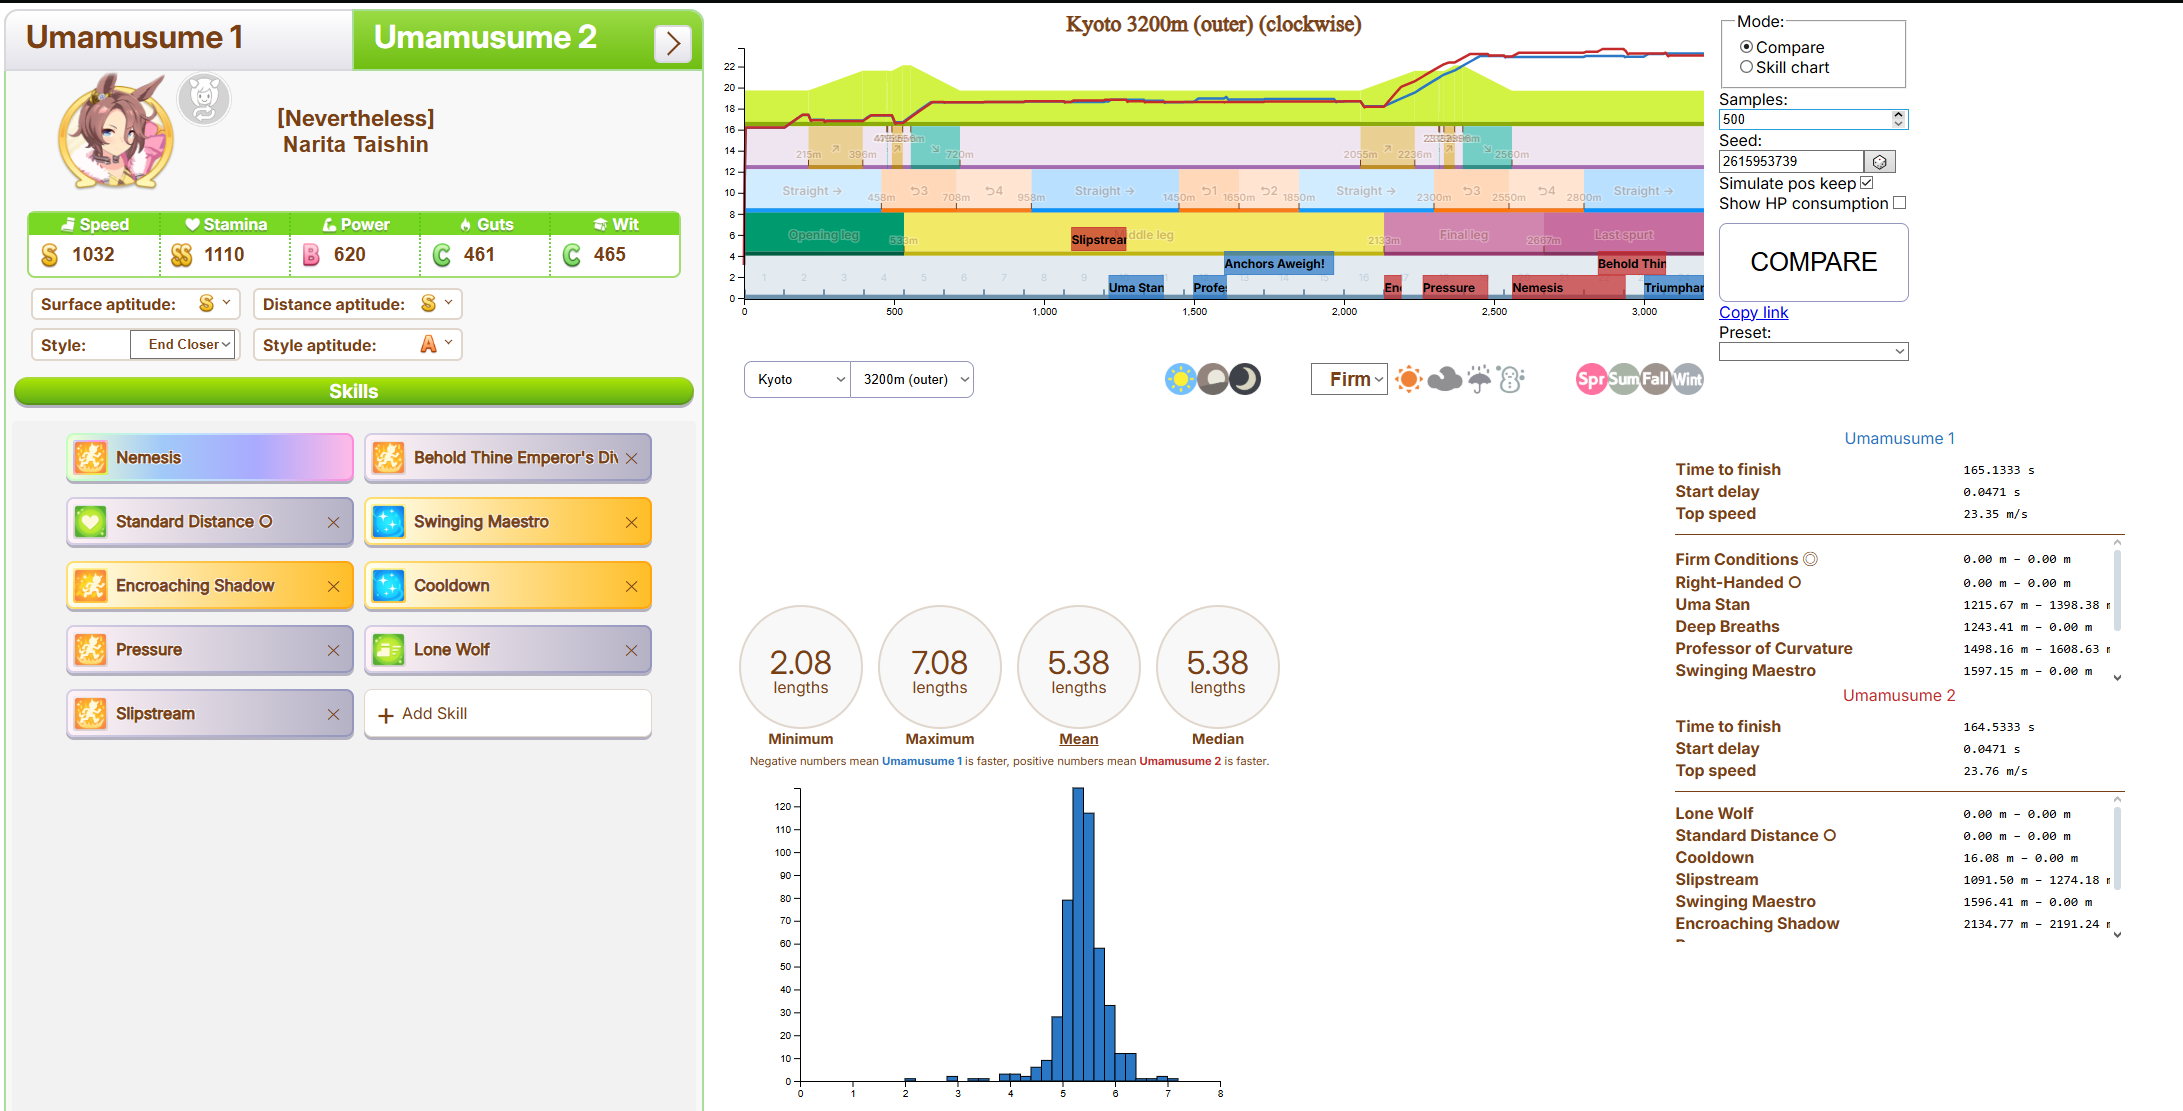Viewport: 2183px width, 1111px height.
Task: Choose cloudy weather icon
Action: 1445,379
